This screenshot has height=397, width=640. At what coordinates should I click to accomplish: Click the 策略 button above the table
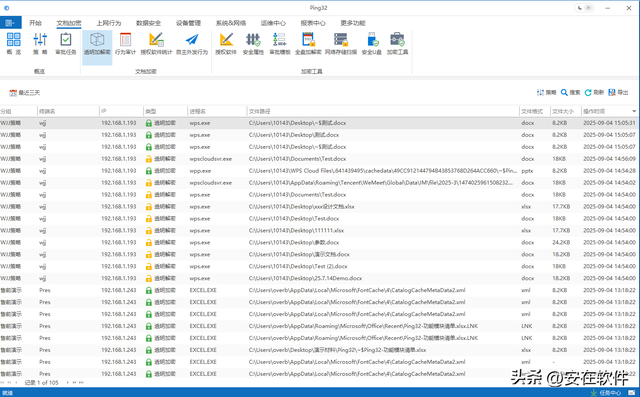[547, 93]
